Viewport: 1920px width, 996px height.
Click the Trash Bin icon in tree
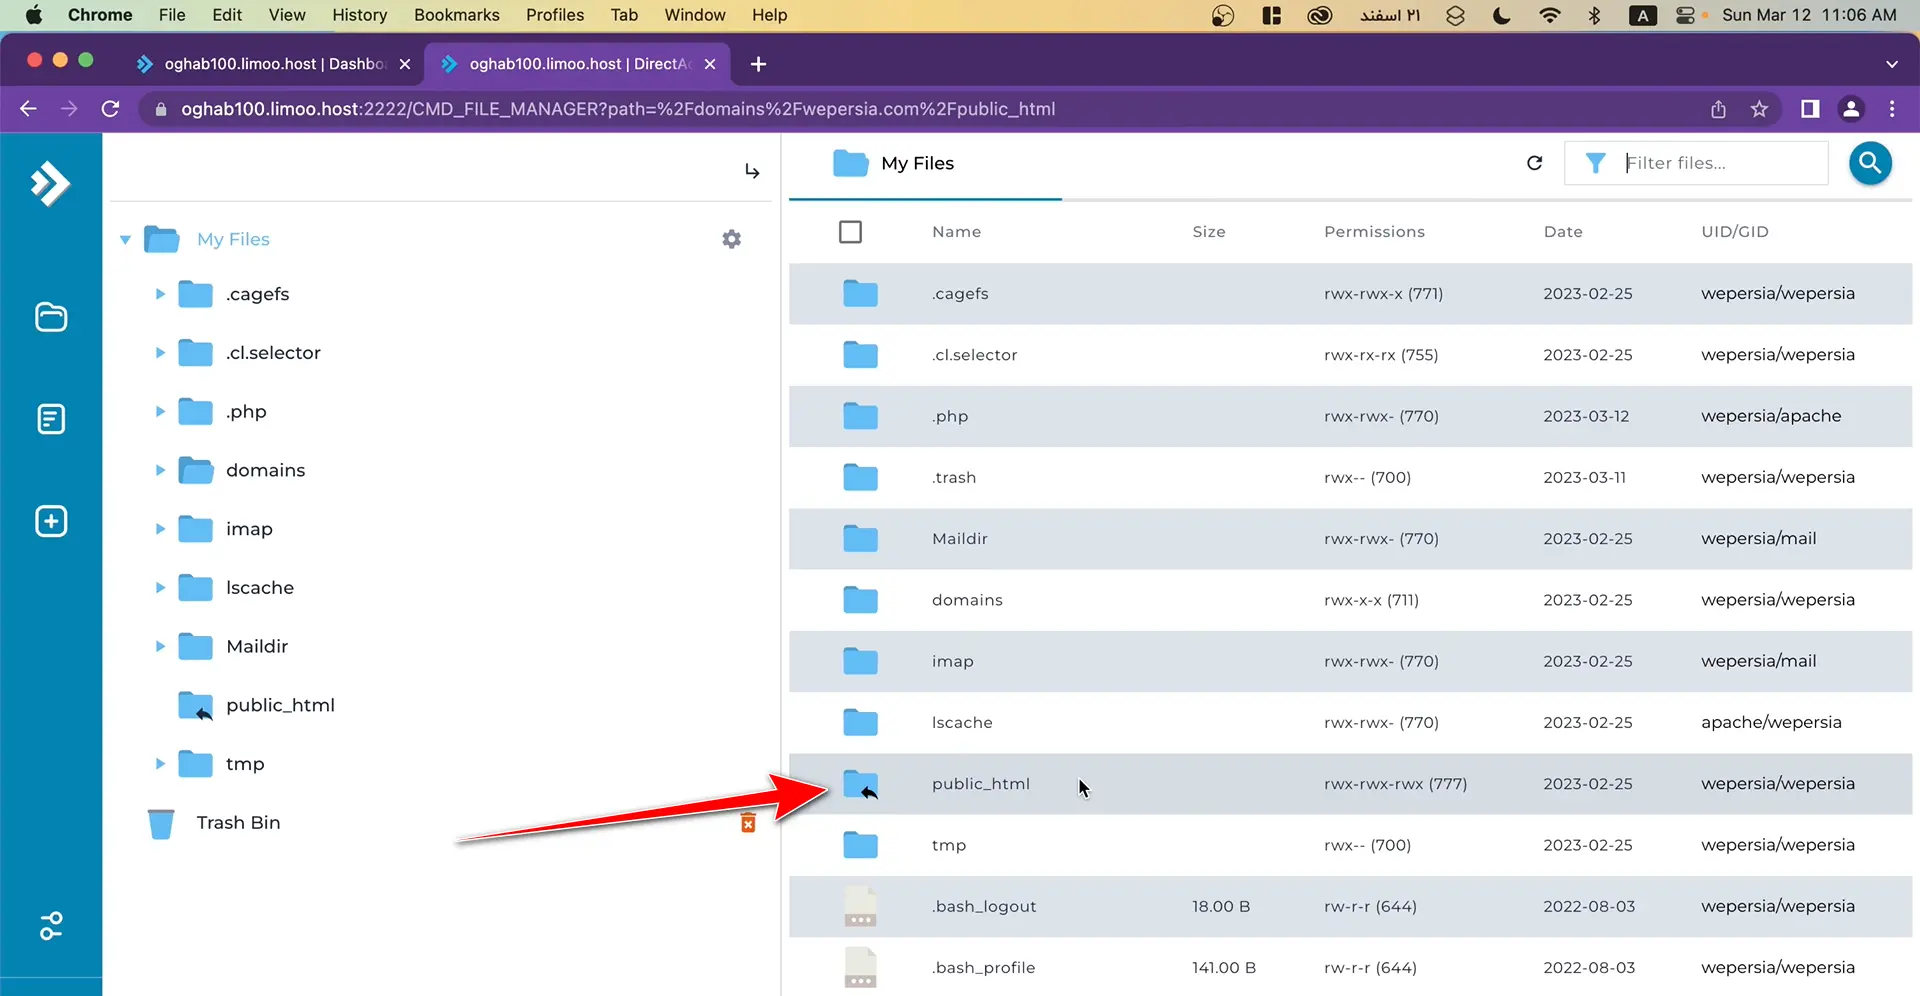[161, 823]
